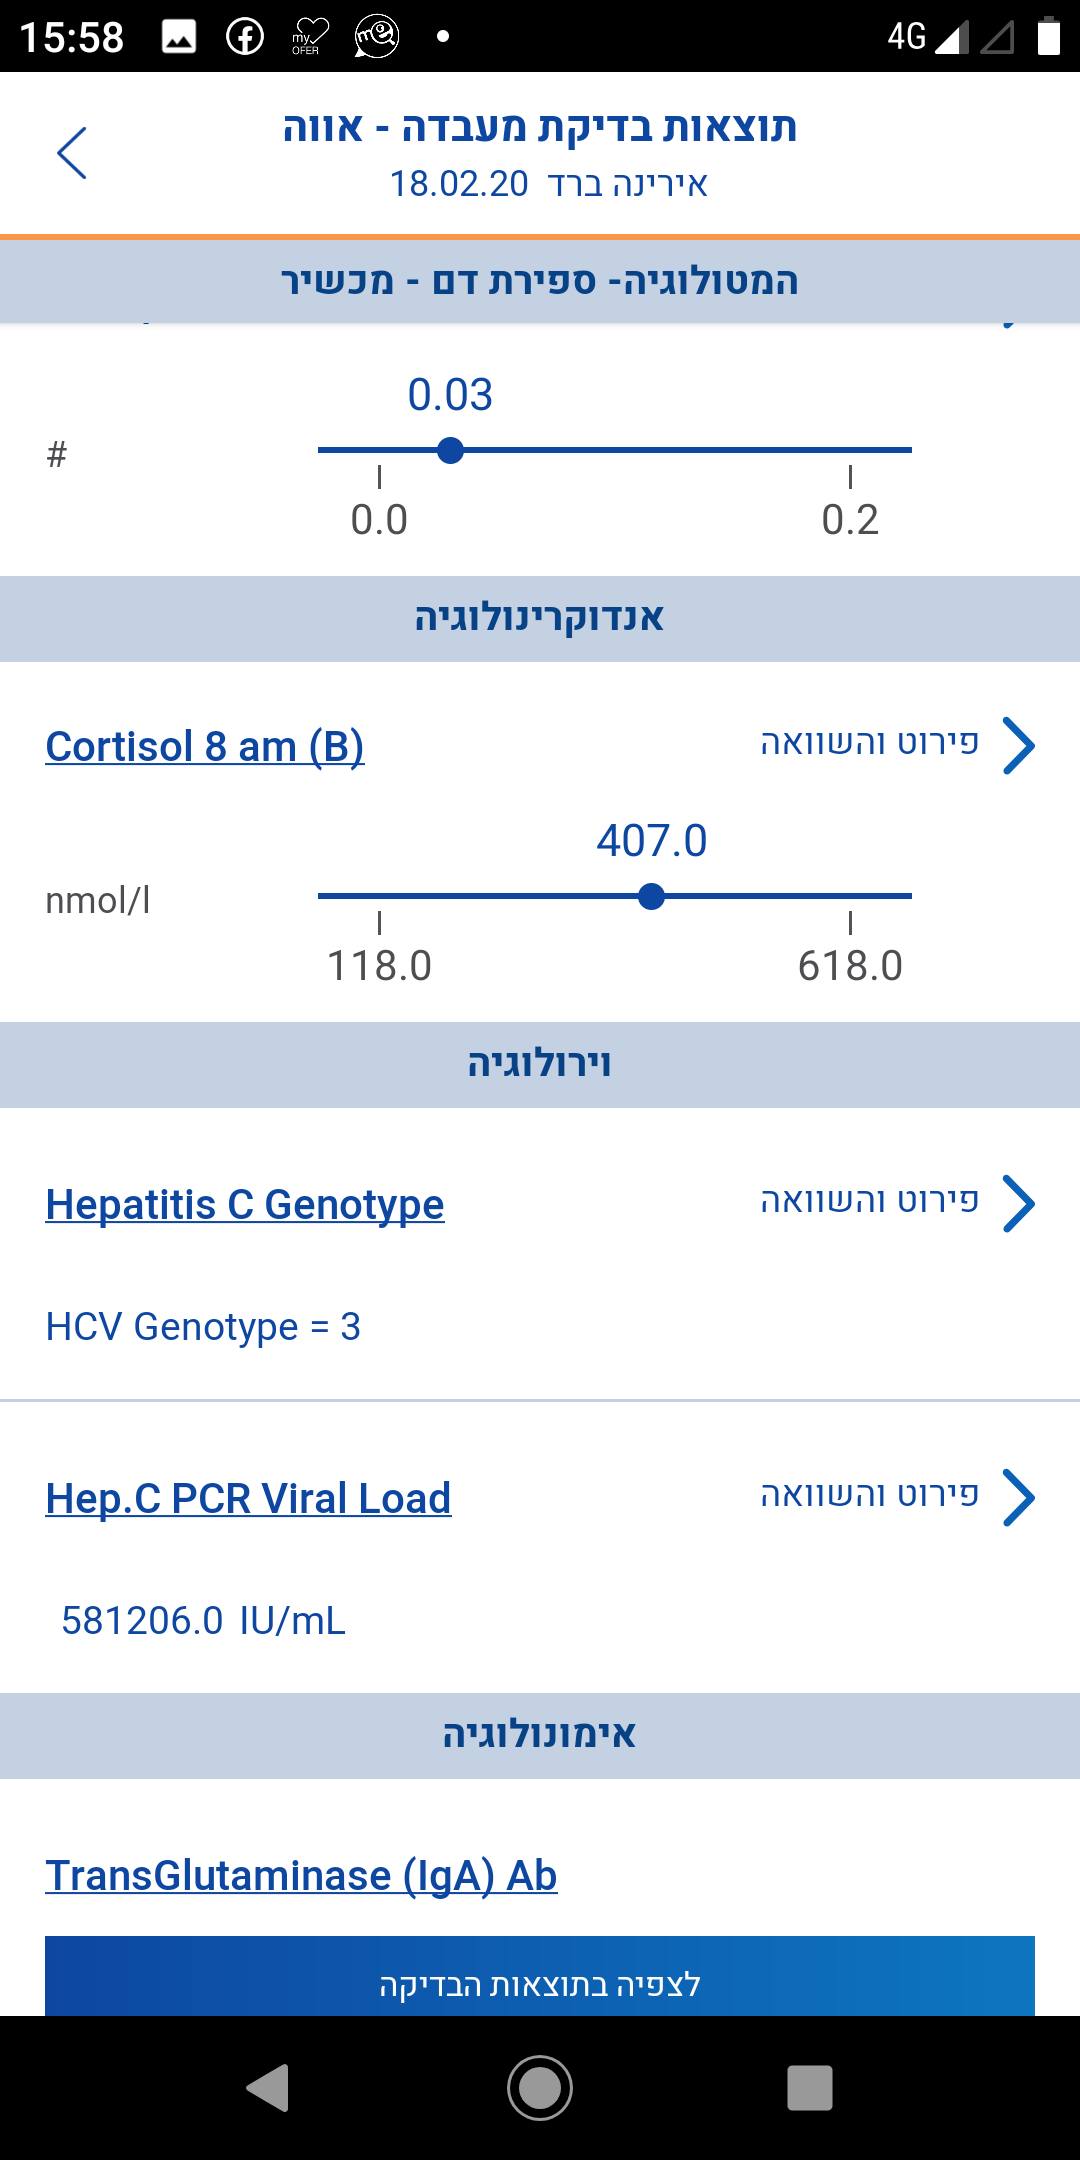
Task: Select the אנדוקרינולוגיה section header
Action: pyautogui.click(x=540, y=618)
